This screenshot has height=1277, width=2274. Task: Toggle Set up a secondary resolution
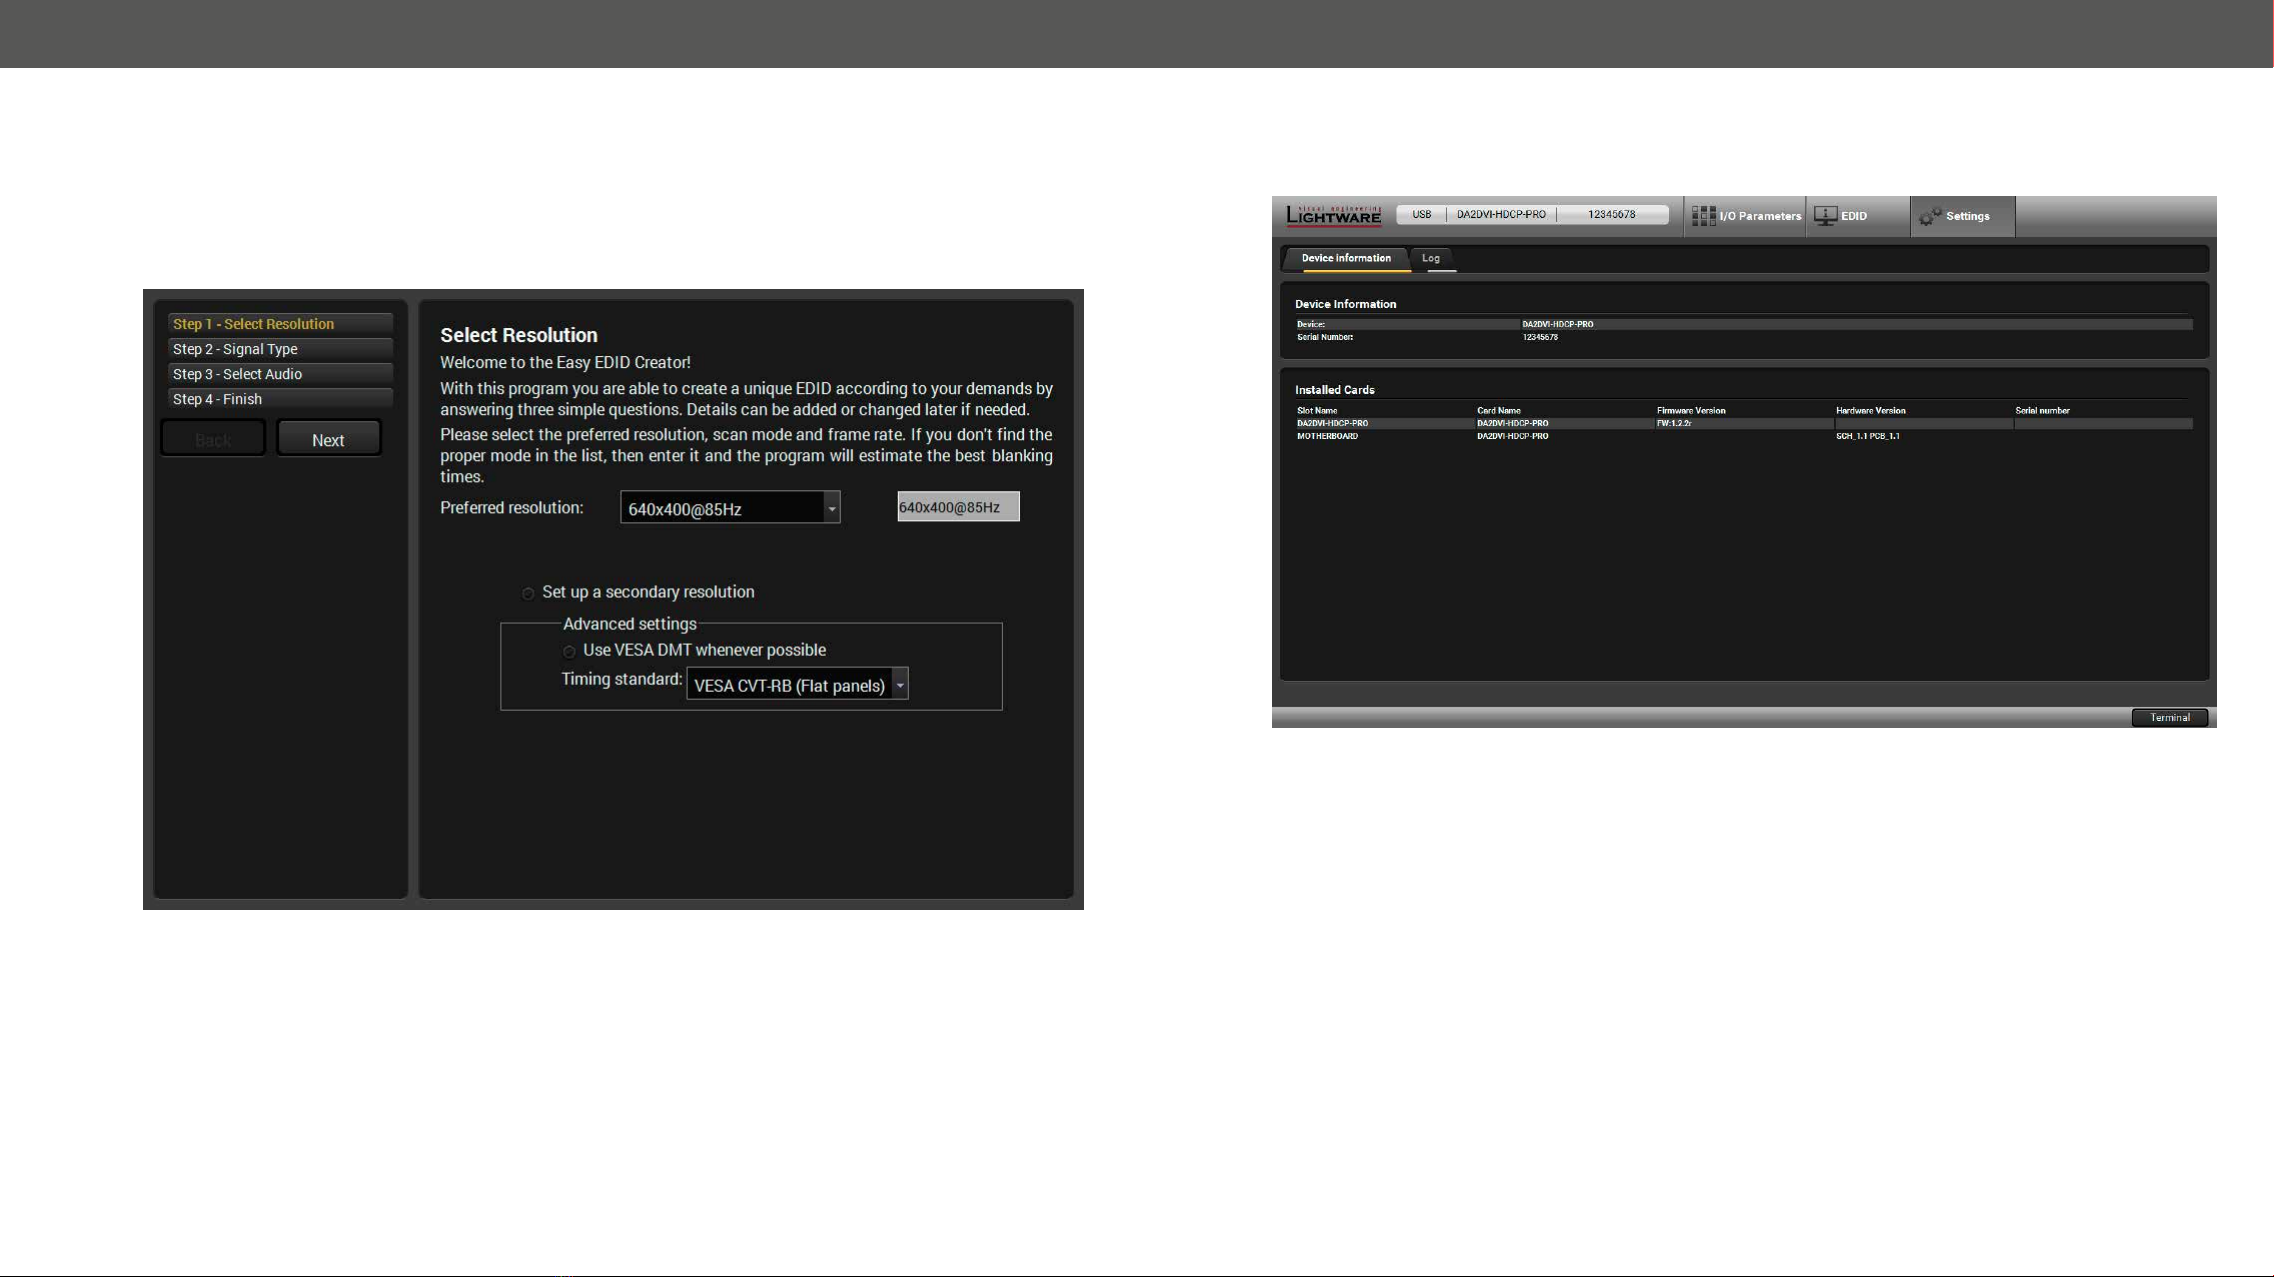(x=528, y=594)
